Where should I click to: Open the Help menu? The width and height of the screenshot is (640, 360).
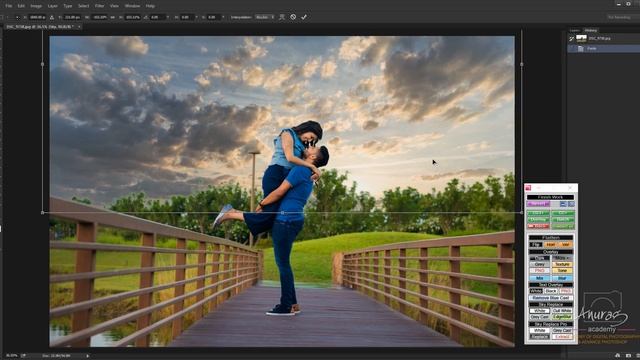[x=150, y=6]
